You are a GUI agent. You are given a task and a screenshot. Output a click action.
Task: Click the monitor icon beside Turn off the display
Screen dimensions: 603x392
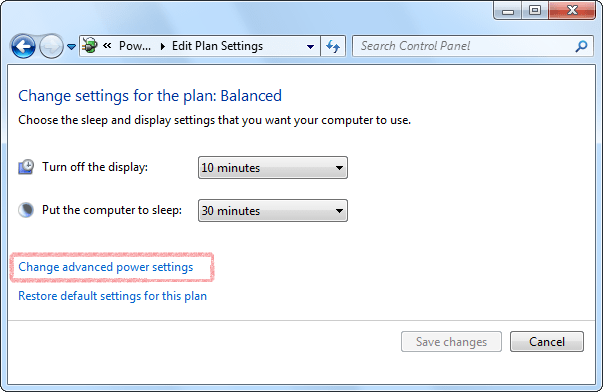pos(26,167)
